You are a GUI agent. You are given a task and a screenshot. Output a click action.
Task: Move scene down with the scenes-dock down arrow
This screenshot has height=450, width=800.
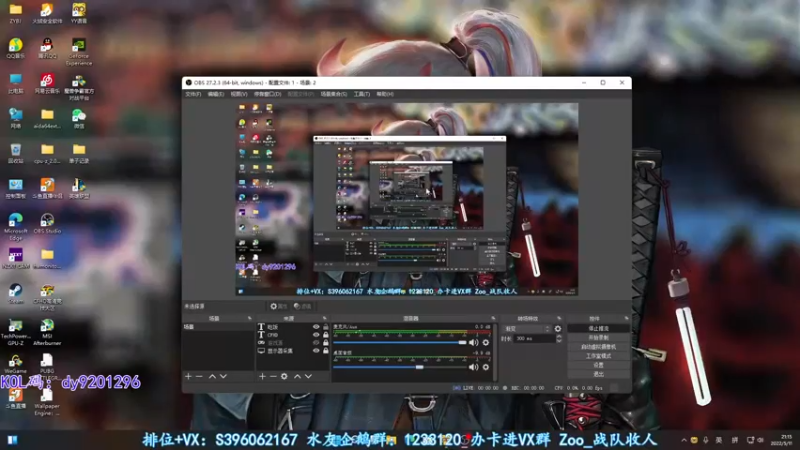[x=223, y=377]
